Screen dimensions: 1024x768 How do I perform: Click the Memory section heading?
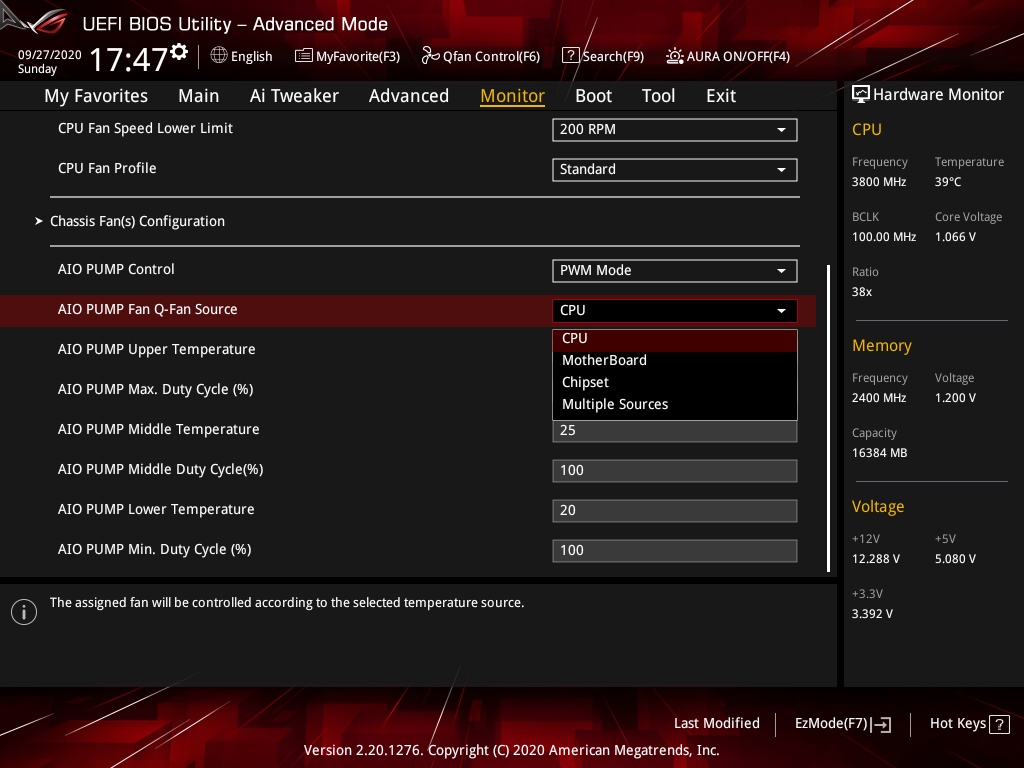[x=882, y=345]
